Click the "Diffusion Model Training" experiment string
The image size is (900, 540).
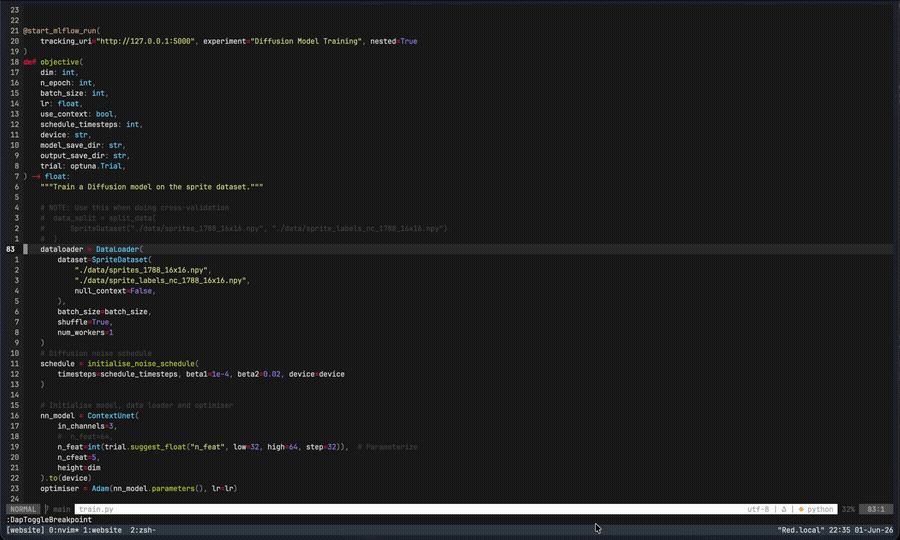[x=307, y=41]
